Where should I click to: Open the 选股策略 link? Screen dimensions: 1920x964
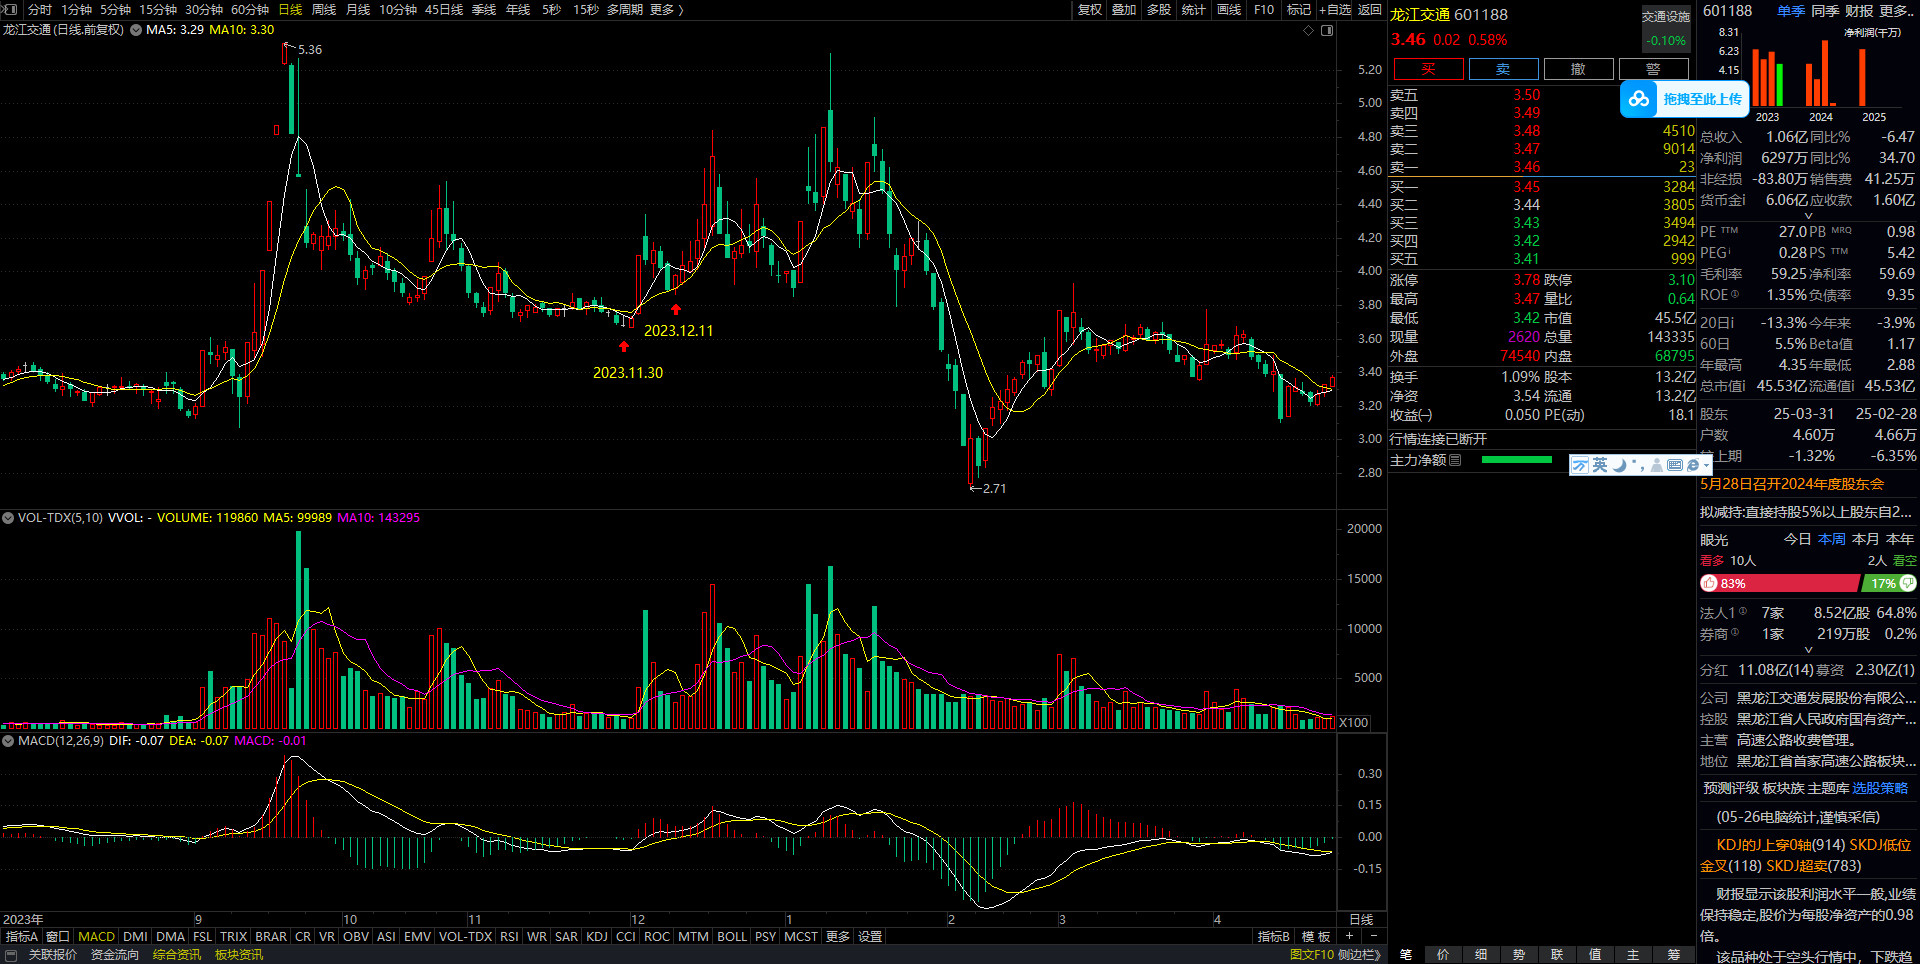[x=1880, y=788]
